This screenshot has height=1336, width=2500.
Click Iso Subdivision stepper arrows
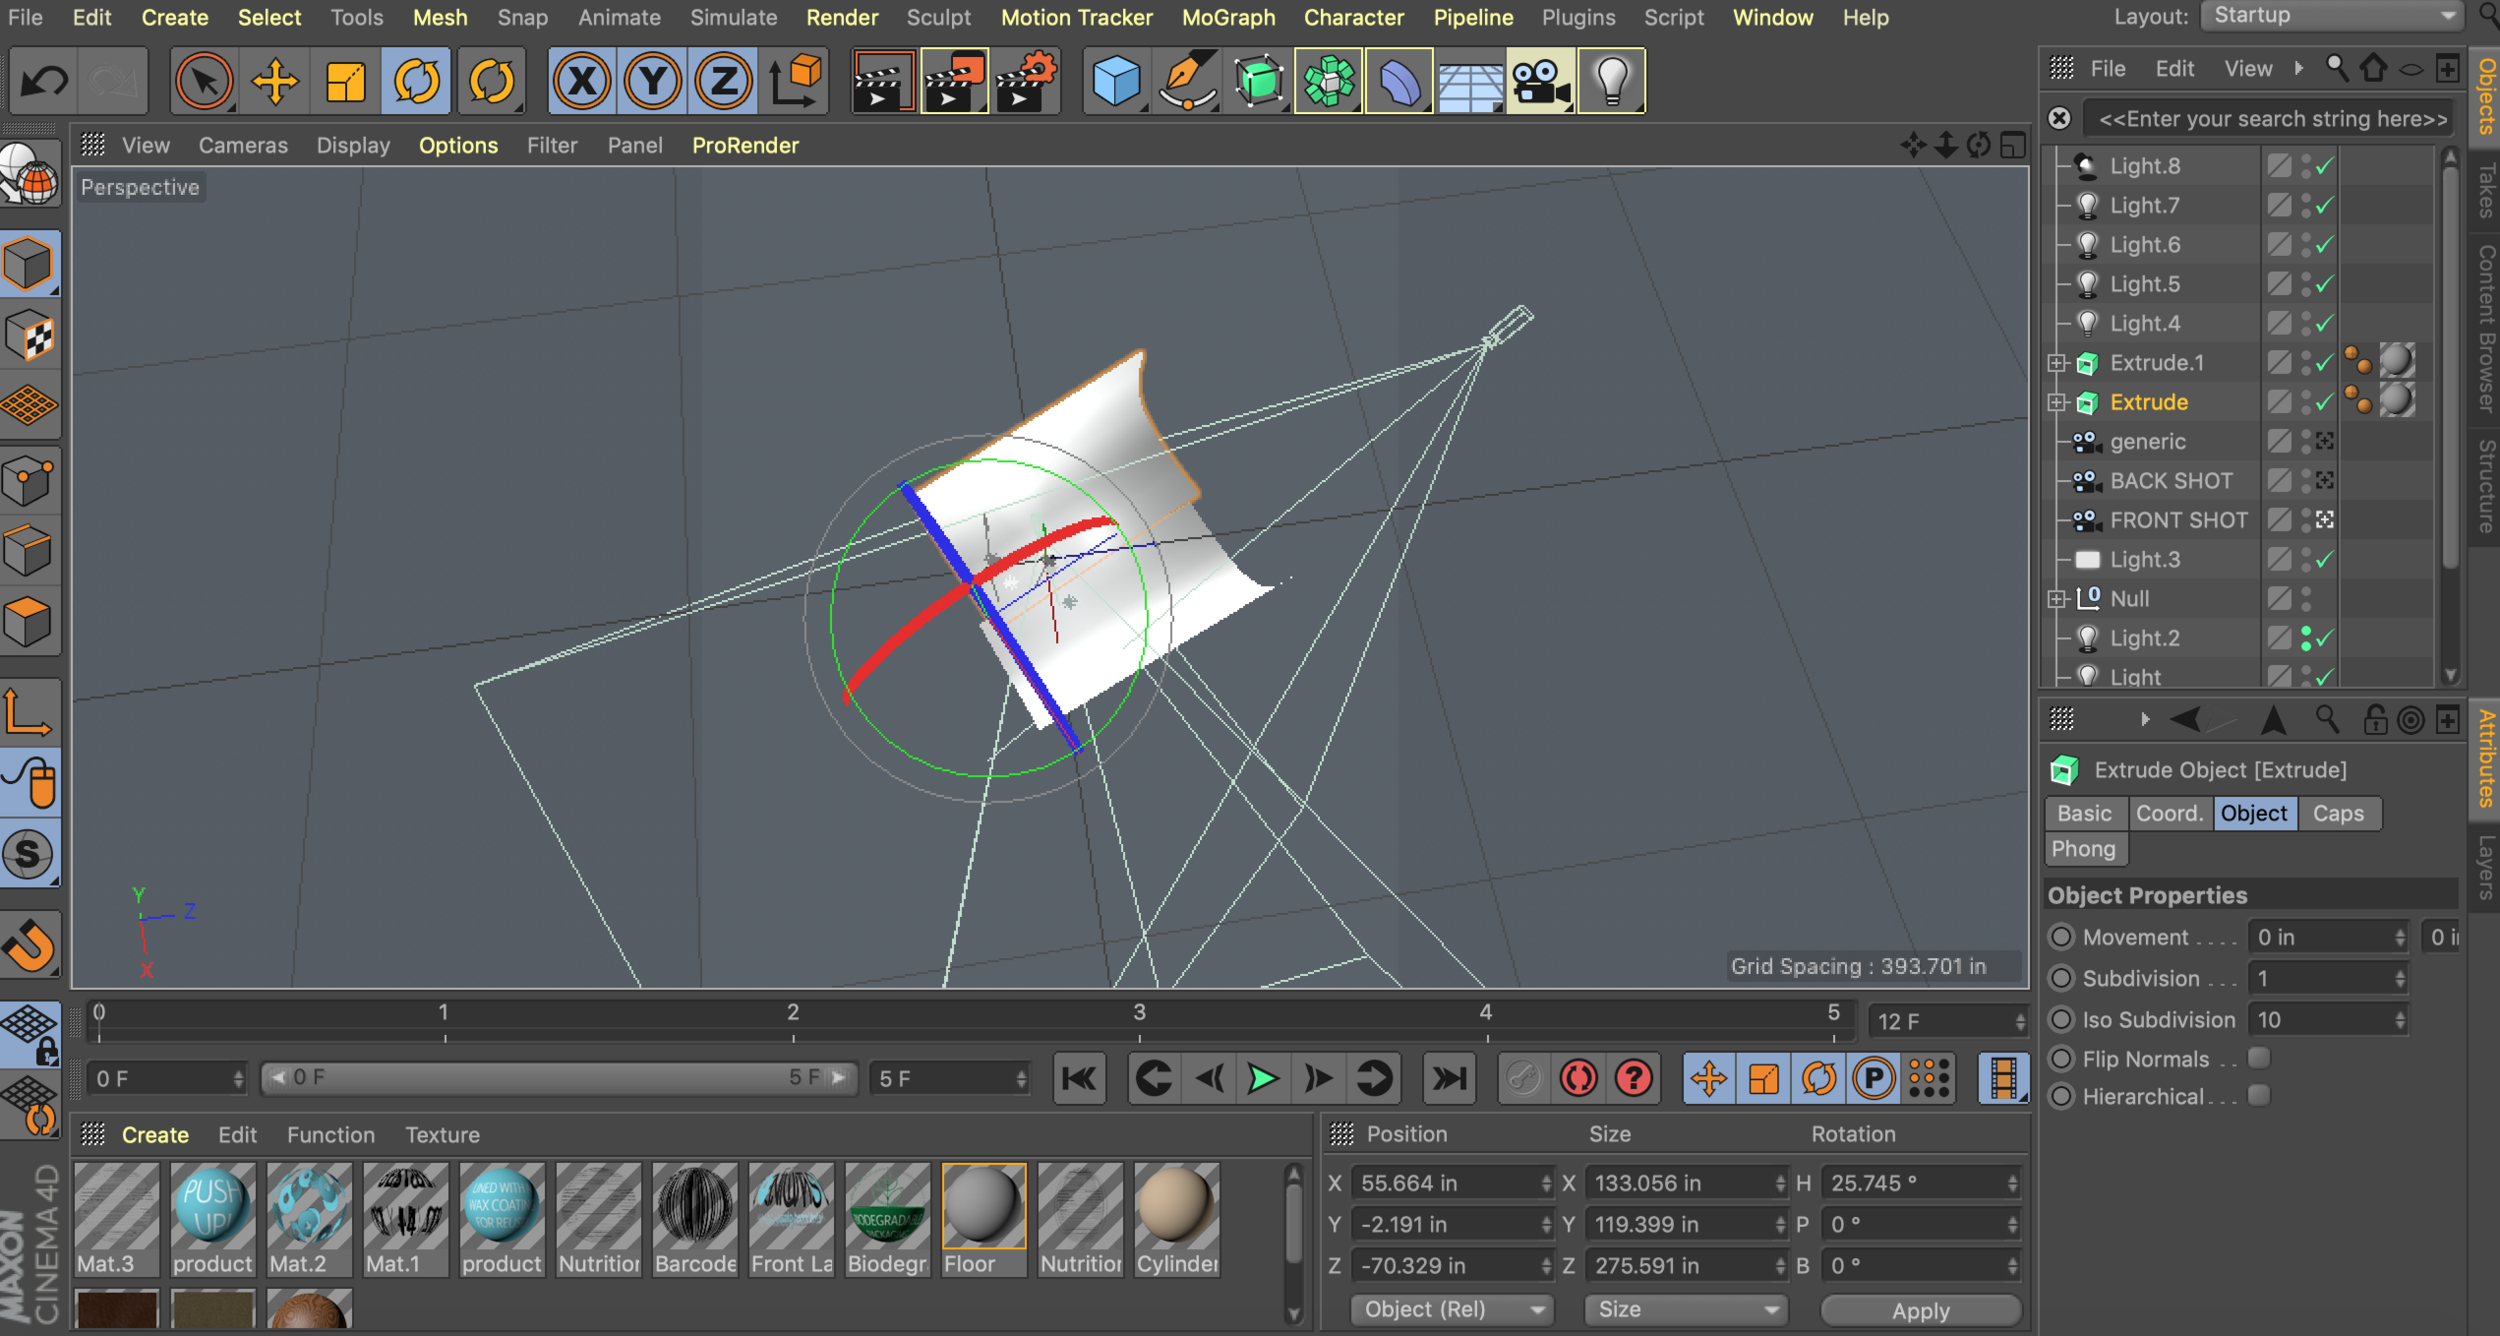(x=2400, y=1020)
